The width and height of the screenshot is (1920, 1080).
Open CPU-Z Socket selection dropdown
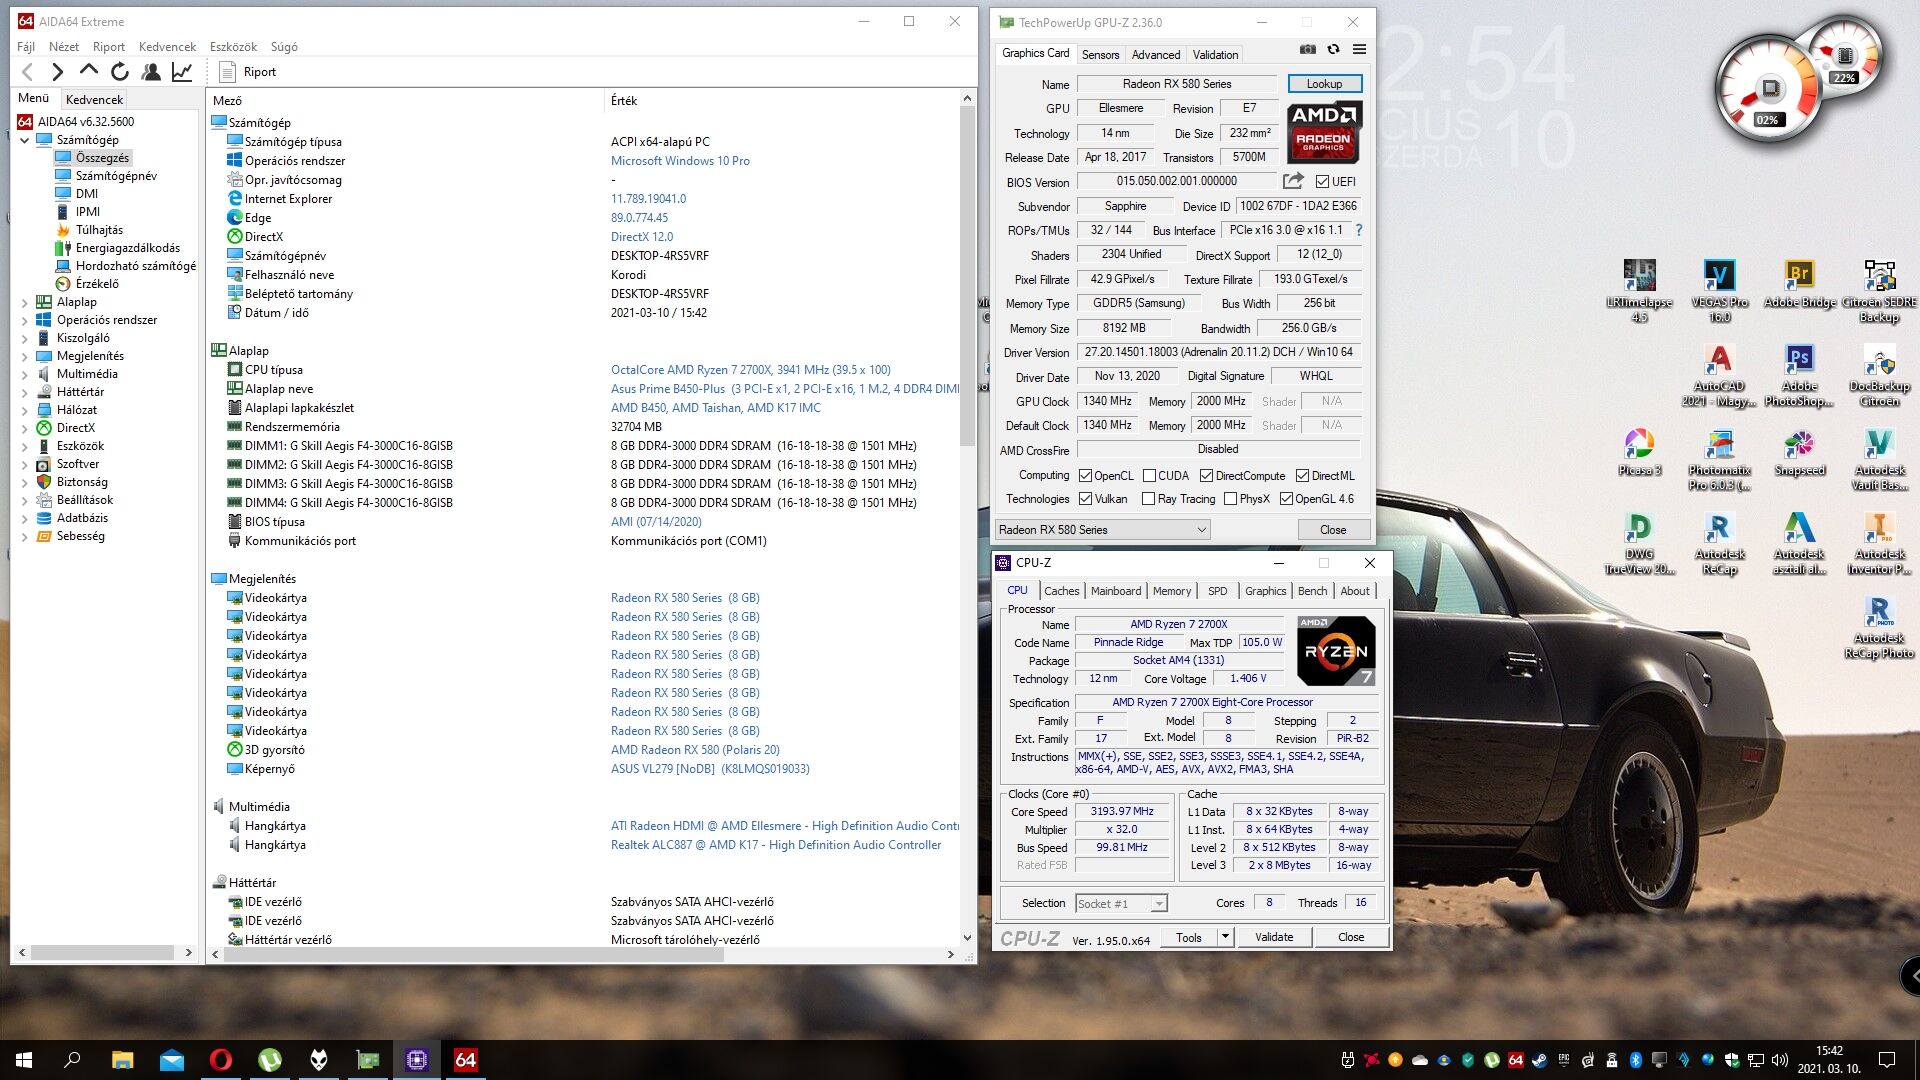click(x=1121, y=904)
